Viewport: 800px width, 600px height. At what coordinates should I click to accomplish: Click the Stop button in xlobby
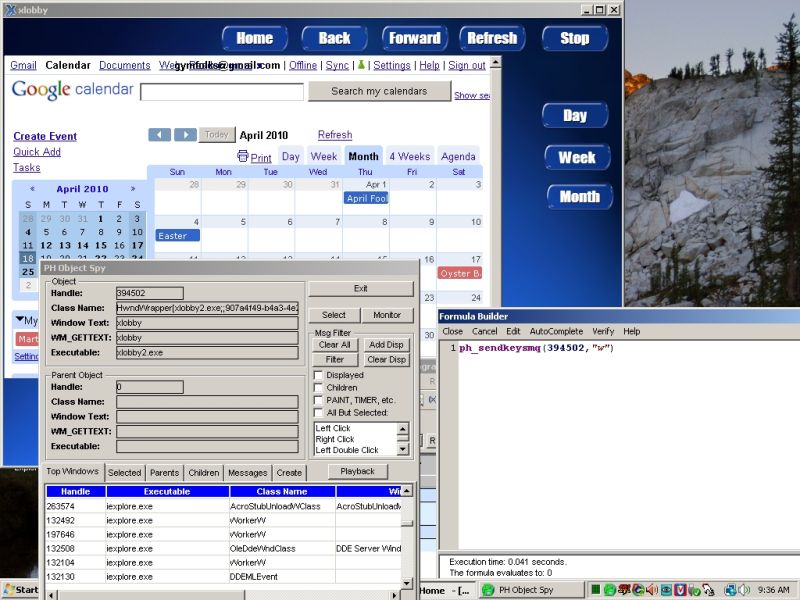(x=575, y=38)
